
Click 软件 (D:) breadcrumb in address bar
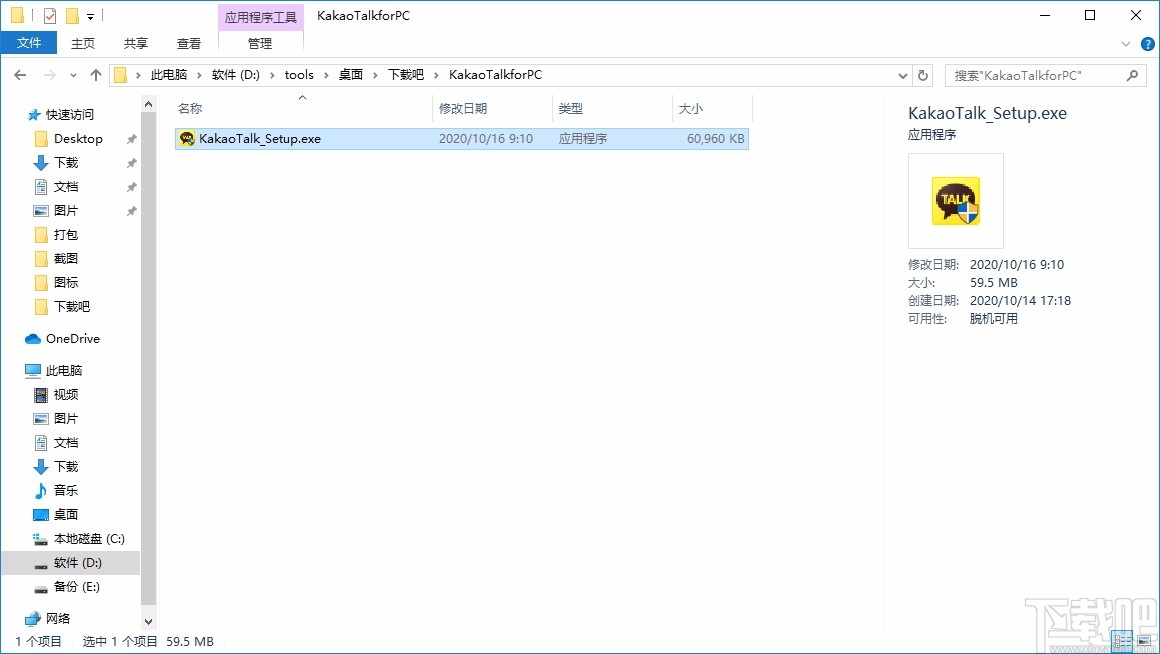[235, 75]
